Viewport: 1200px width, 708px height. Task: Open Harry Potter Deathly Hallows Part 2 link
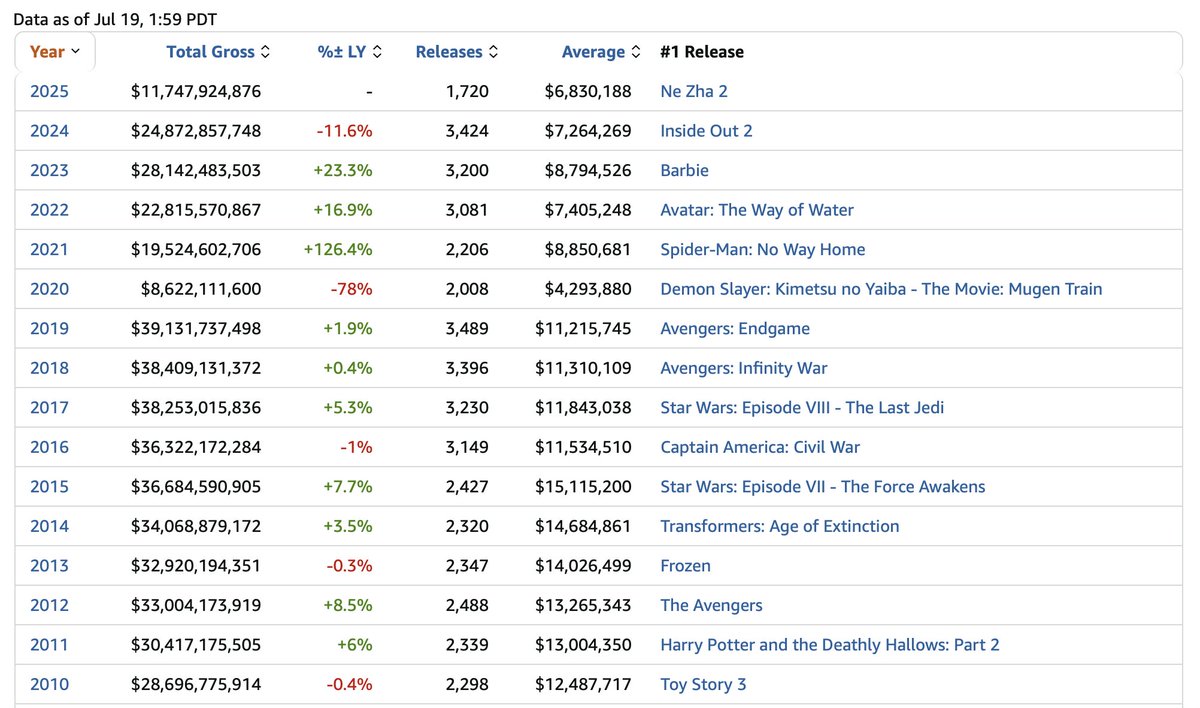click(830, 645)
